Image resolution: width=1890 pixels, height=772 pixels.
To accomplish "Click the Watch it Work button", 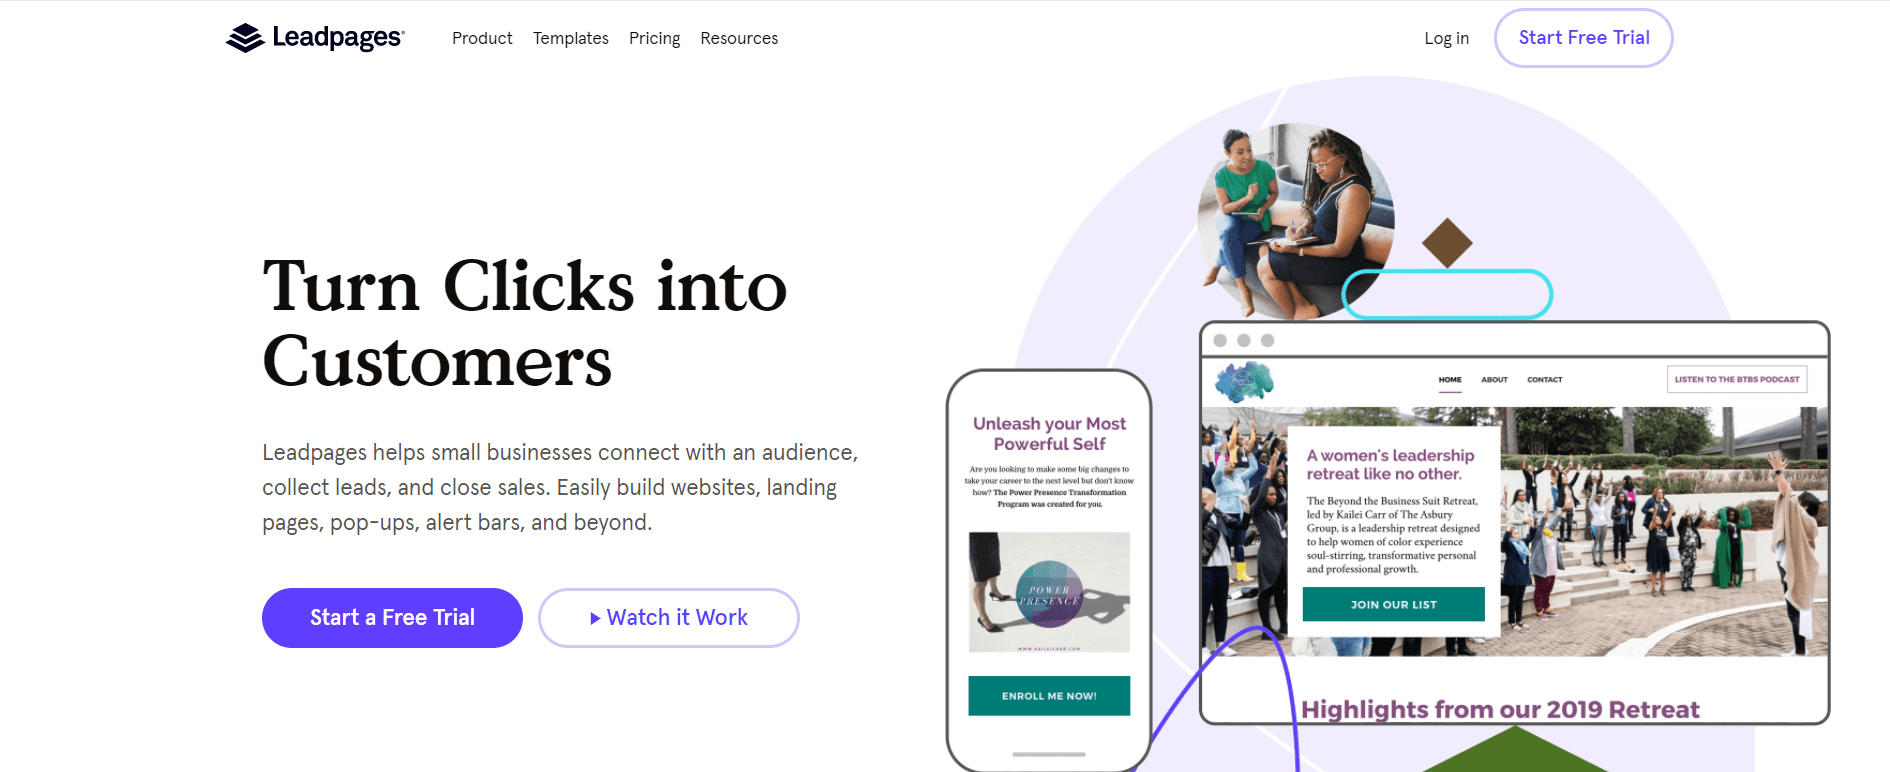I will (669, 618).
